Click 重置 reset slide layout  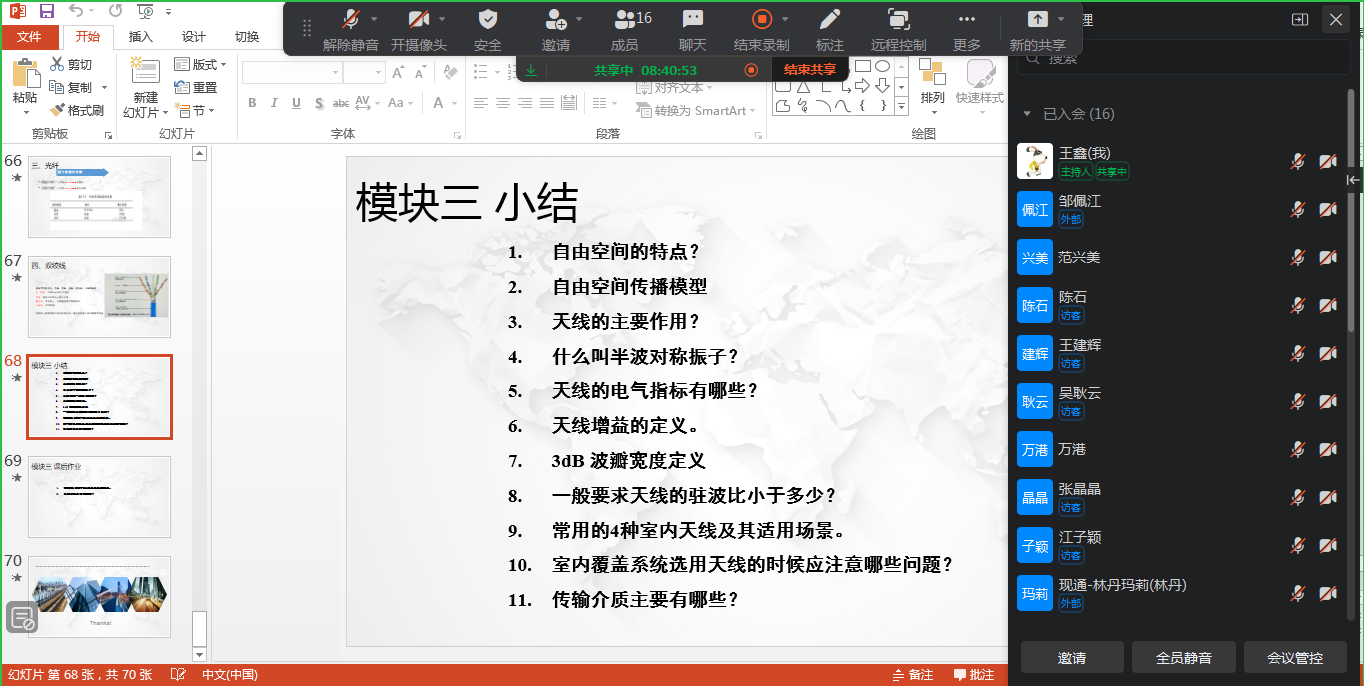(x=196, y=87)
